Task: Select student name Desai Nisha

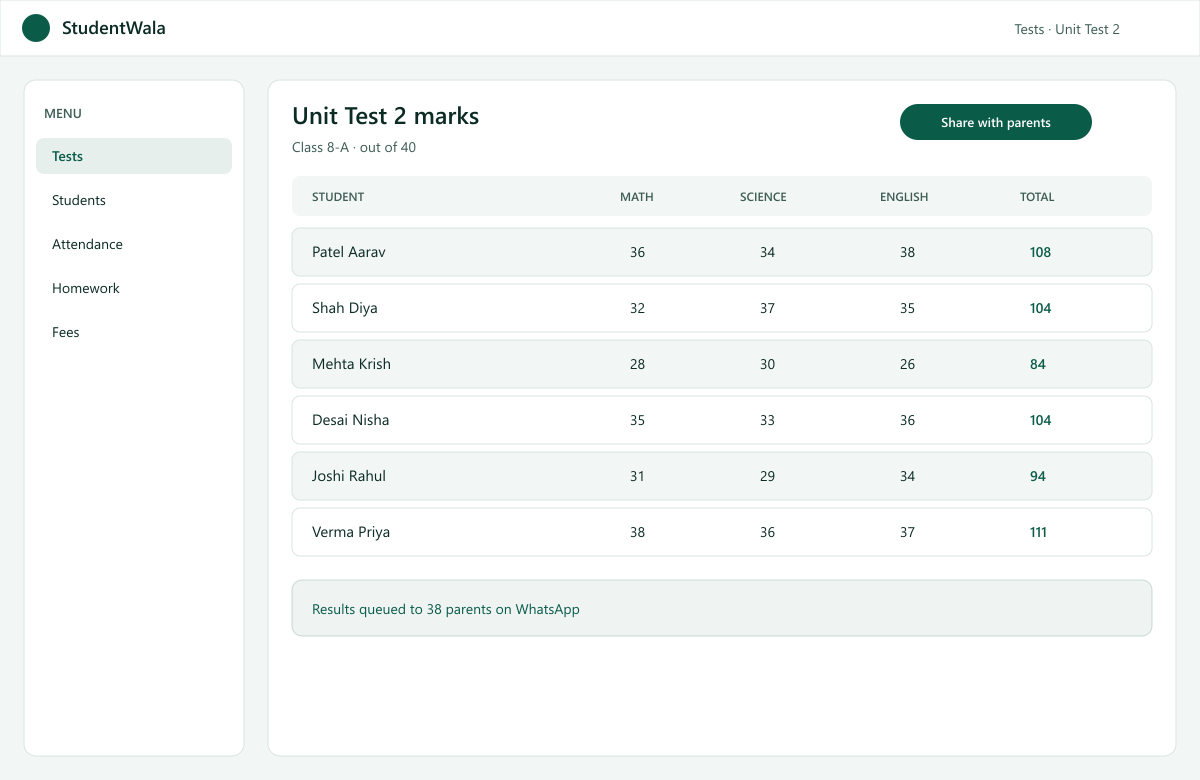Action: pyautogui.click(x=350, y=420)
